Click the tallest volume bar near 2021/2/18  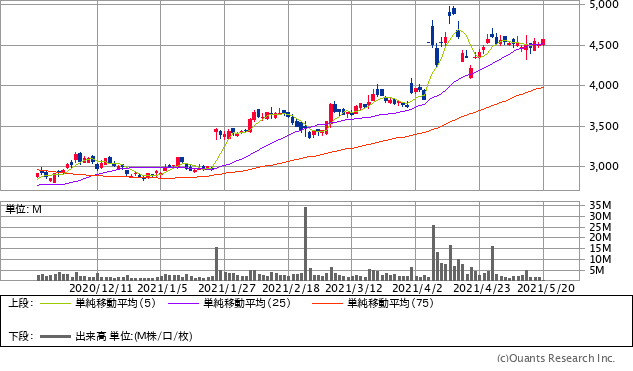point(306,244)
